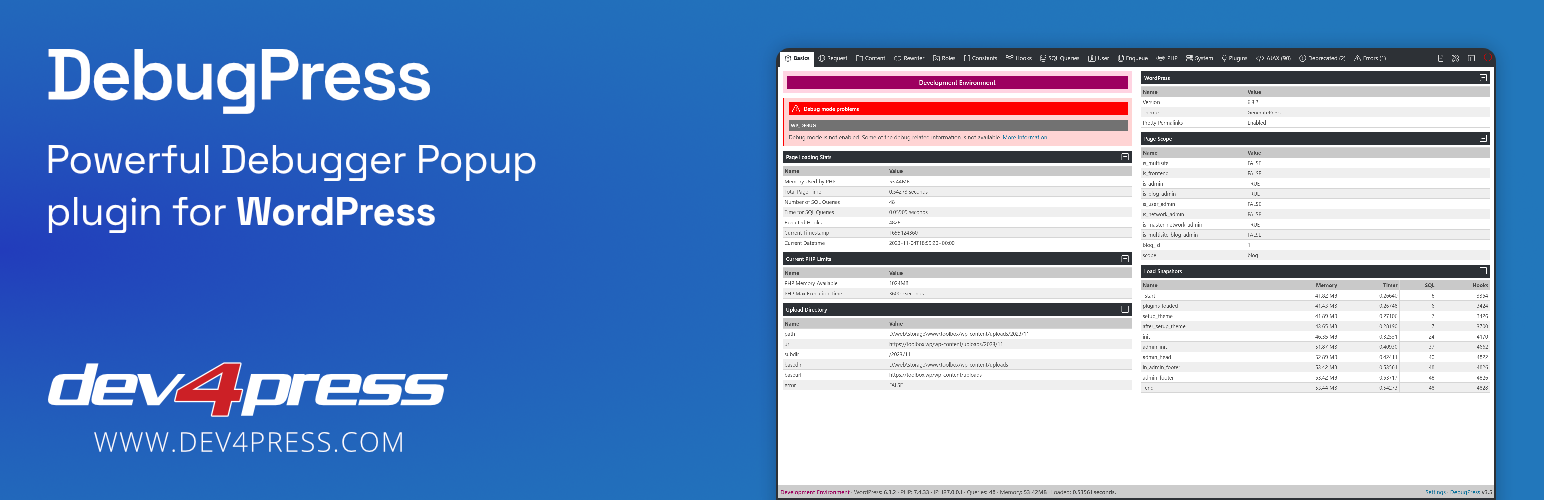Viewport: 1544px width, 500px height.
Task: Switch to the Hooks tab
Action: pos(1019,58)
